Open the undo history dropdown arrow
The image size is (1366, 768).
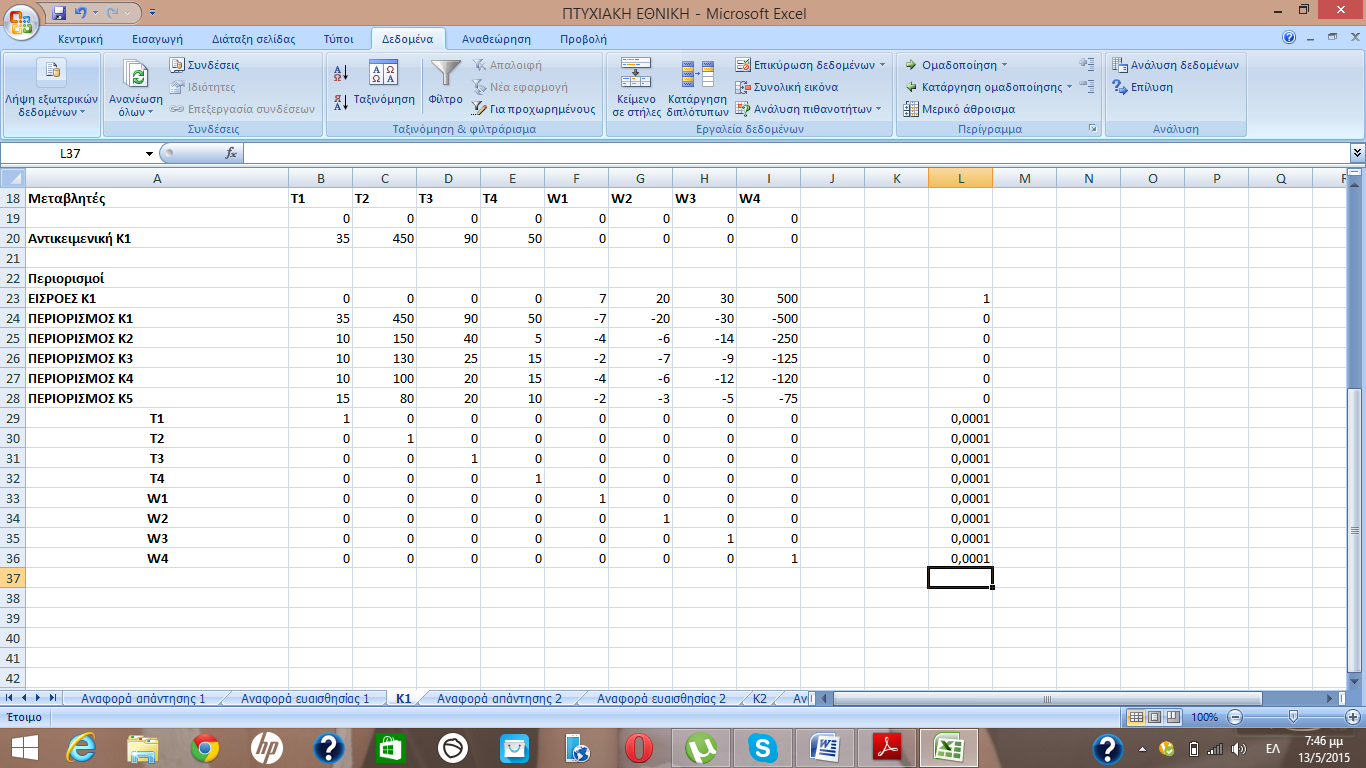point(94,14)
